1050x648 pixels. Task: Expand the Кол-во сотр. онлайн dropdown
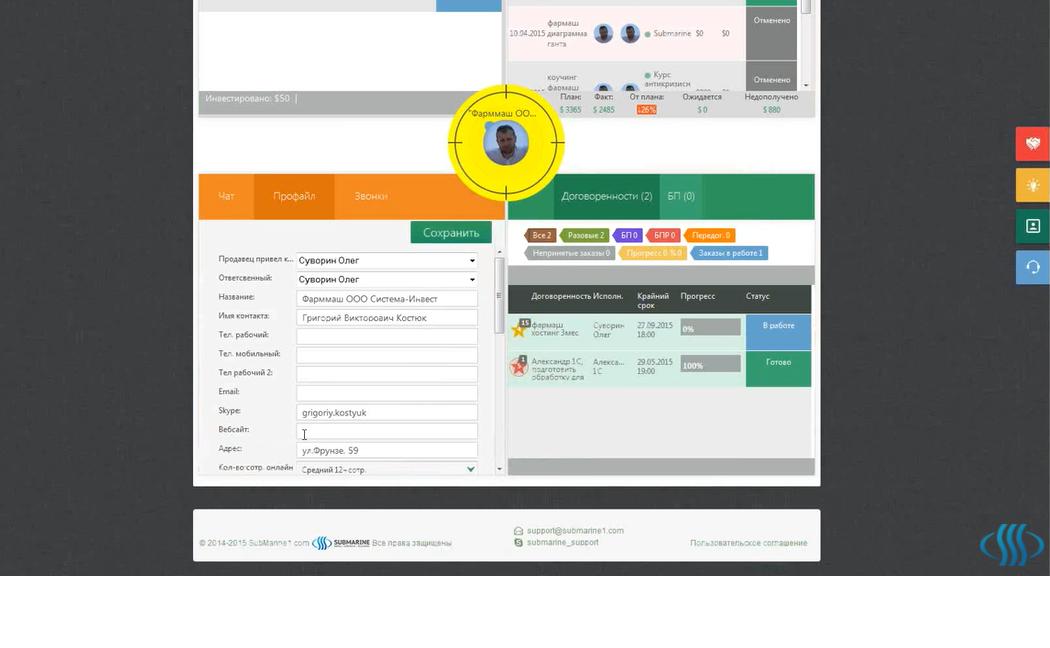387,469
